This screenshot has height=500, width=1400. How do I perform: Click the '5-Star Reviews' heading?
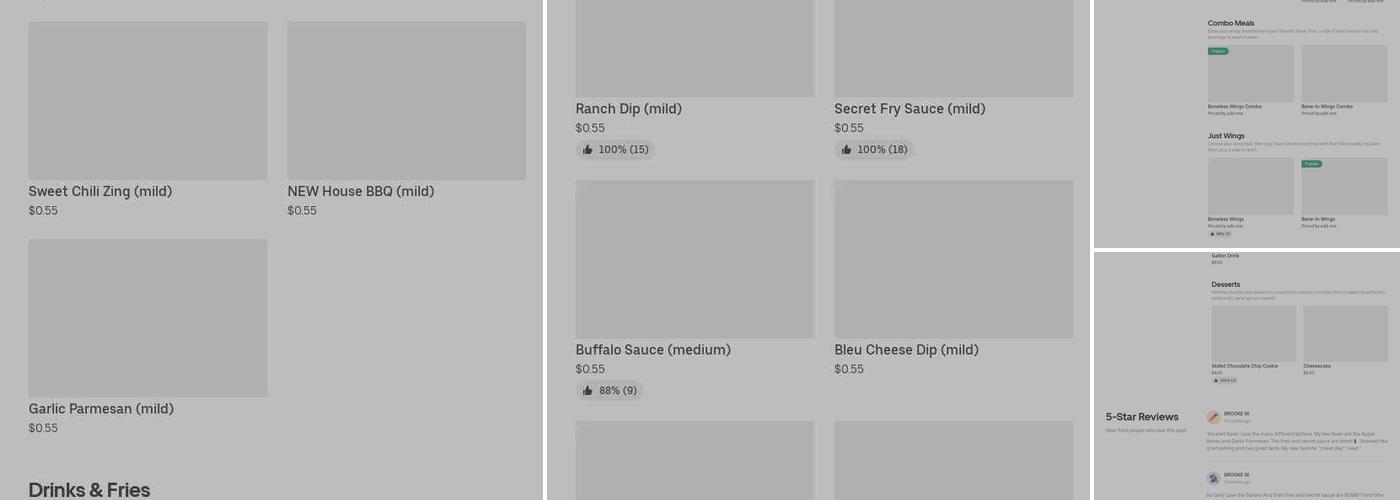[1142, 417]
